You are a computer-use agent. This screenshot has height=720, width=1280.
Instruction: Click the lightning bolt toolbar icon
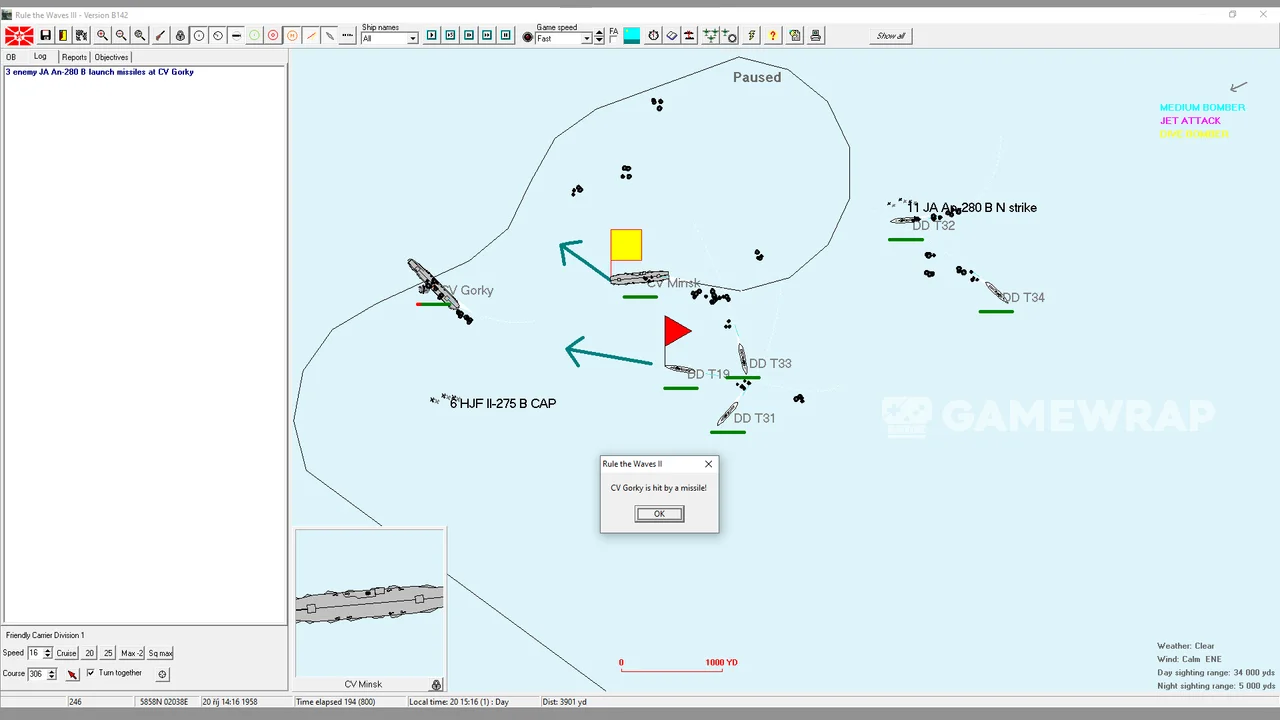pyautogui.click(x=751, y=36)
